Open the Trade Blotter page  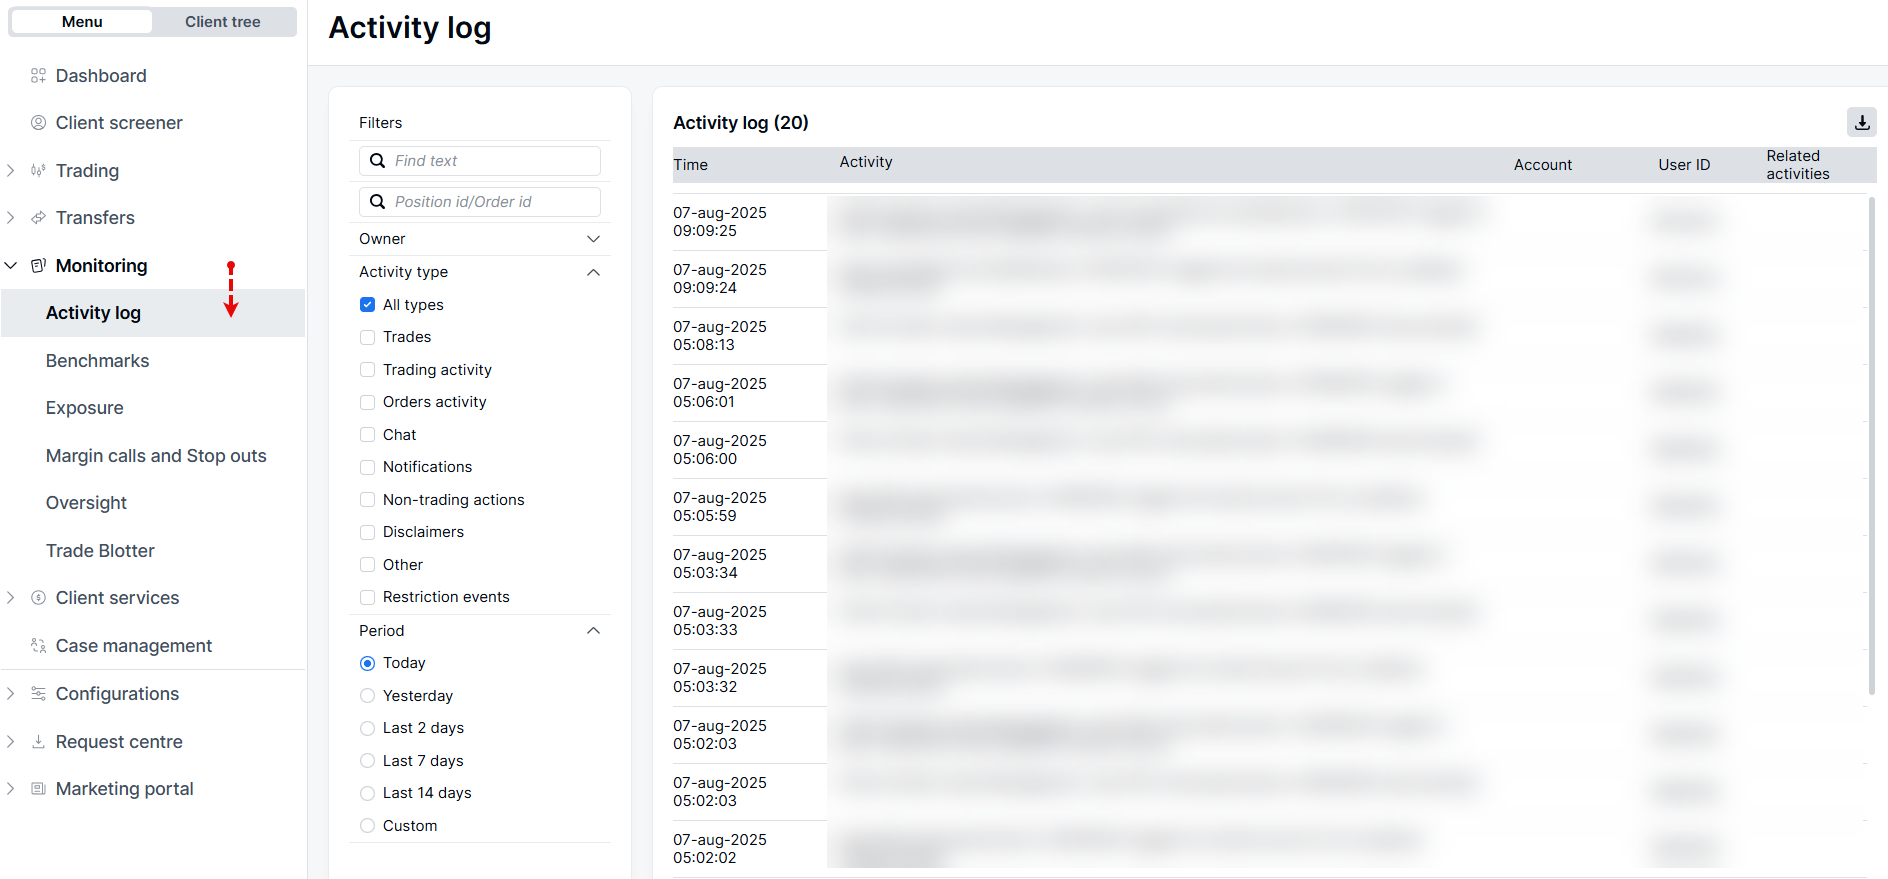pyautogui.click(x=100, y=551)
